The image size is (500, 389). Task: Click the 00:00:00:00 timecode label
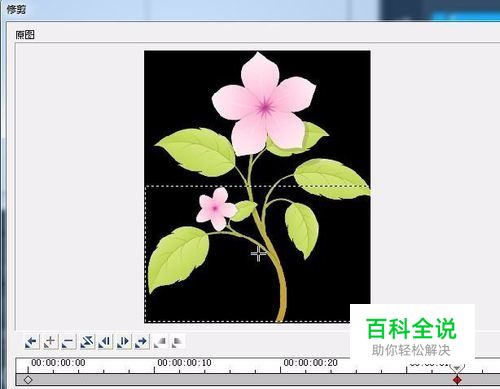click(x=58, y=362)
